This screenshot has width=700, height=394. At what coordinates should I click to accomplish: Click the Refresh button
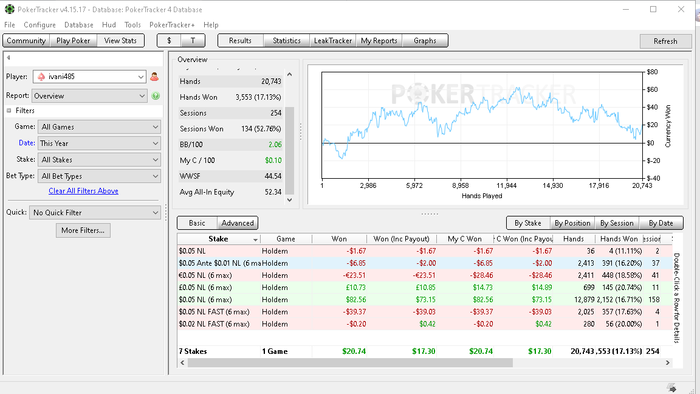pyautogui.click(x=665, y=41)
